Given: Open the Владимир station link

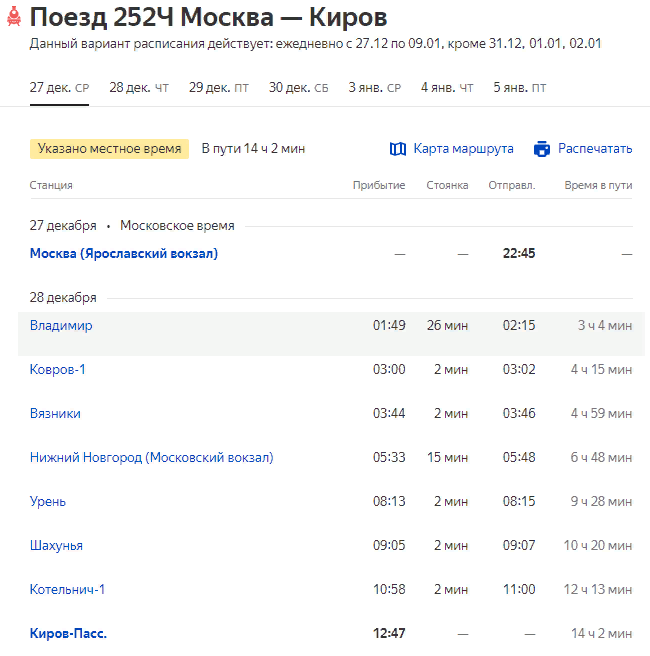Looking at the screenshot, I should pos(61,326).
